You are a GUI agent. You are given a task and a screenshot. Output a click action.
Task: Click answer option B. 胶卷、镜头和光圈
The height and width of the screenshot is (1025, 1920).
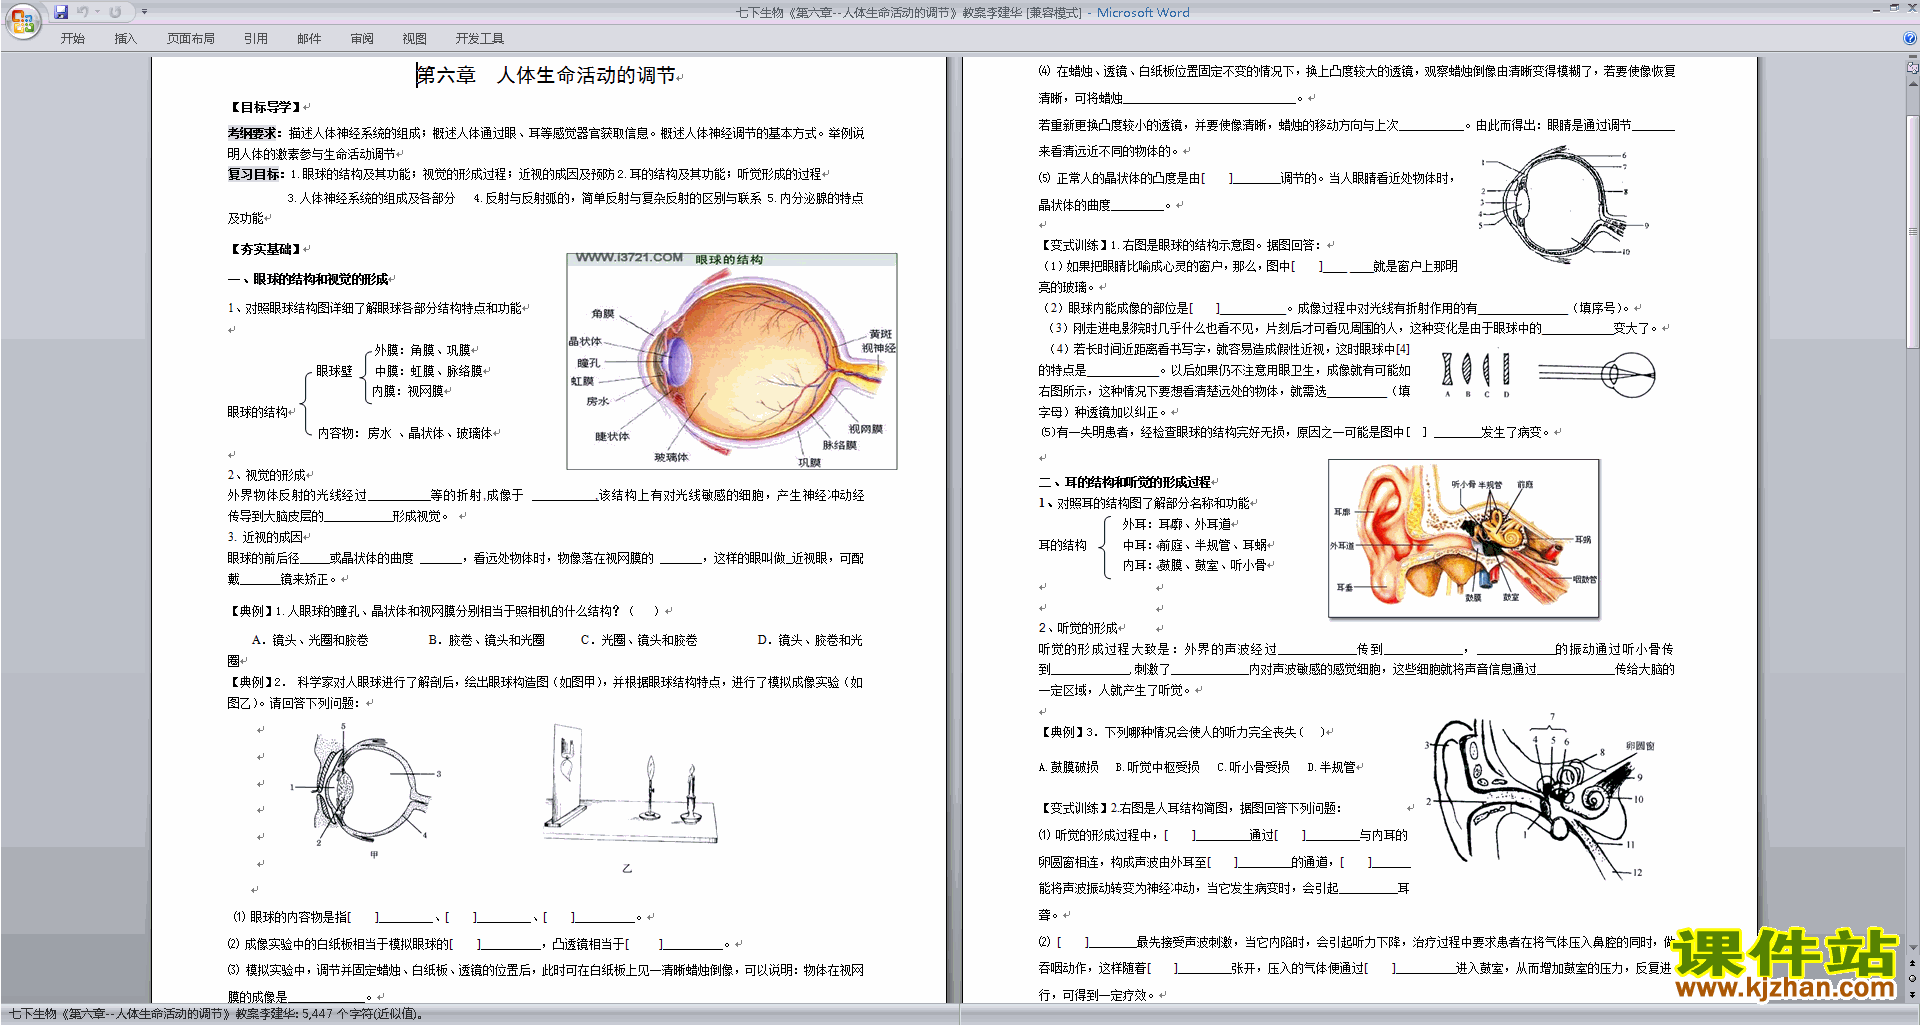click(x=487, y=640)
